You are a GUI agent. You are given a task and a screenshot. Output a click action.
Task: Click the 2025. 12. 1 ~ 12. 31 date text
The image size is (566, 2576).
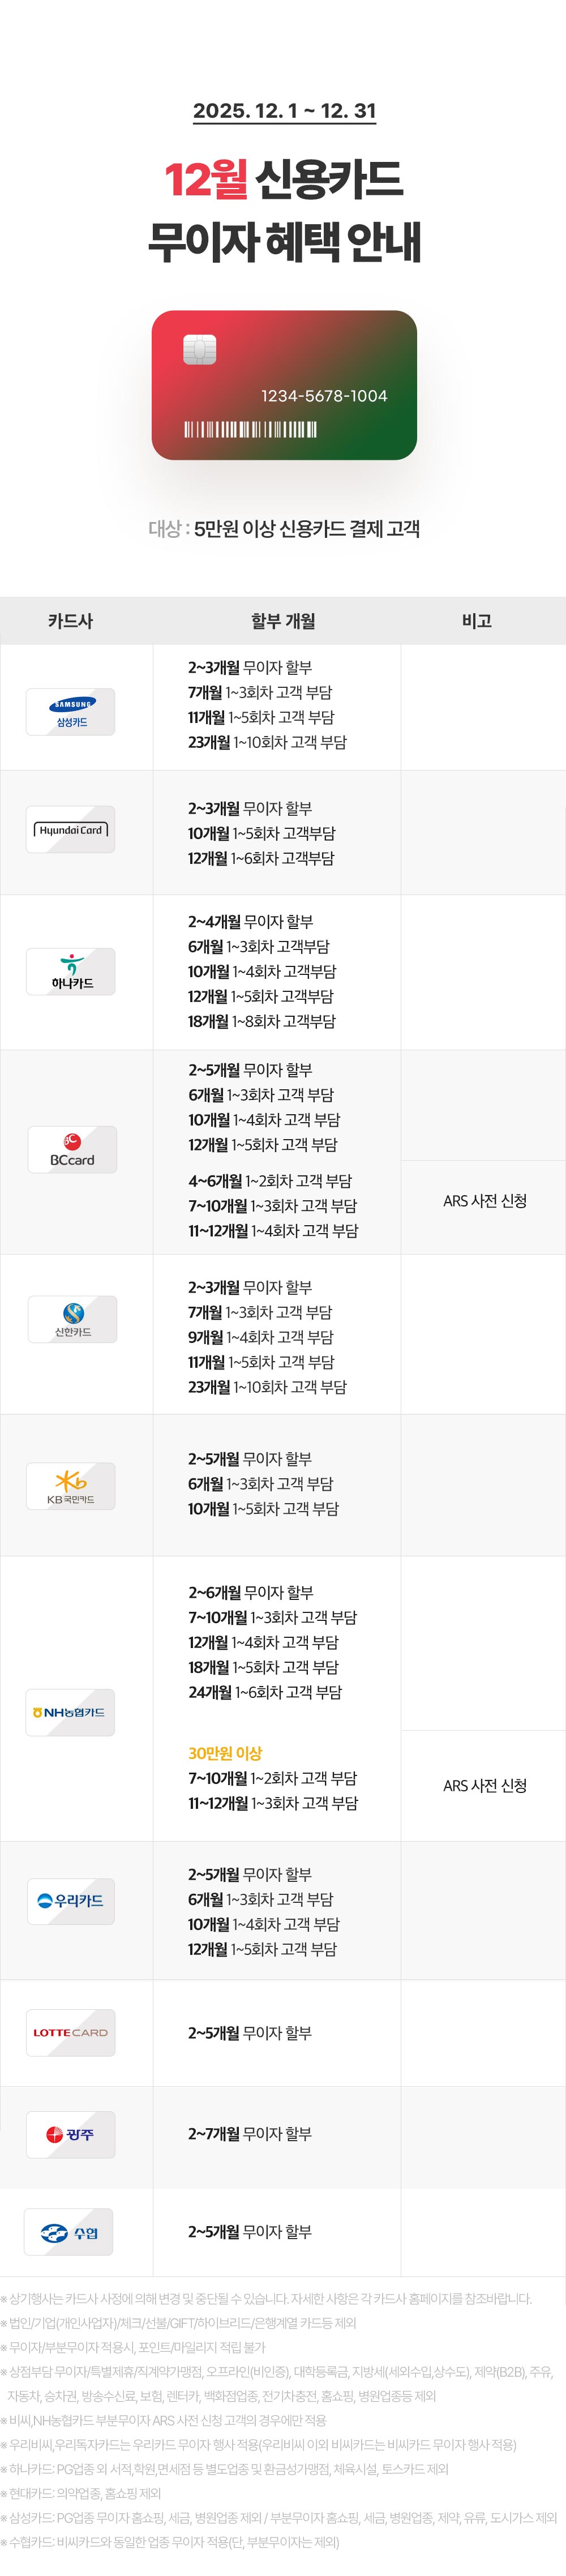[284, 111]
